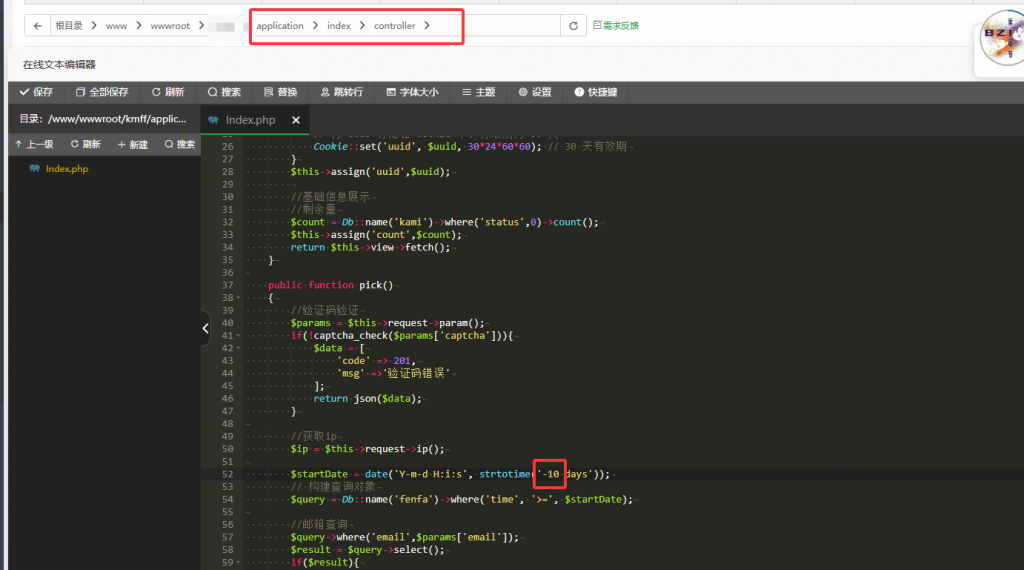Viewport: 1024px width, 570px height.
Task: Fold code at line 38
Action: point(238,298)
